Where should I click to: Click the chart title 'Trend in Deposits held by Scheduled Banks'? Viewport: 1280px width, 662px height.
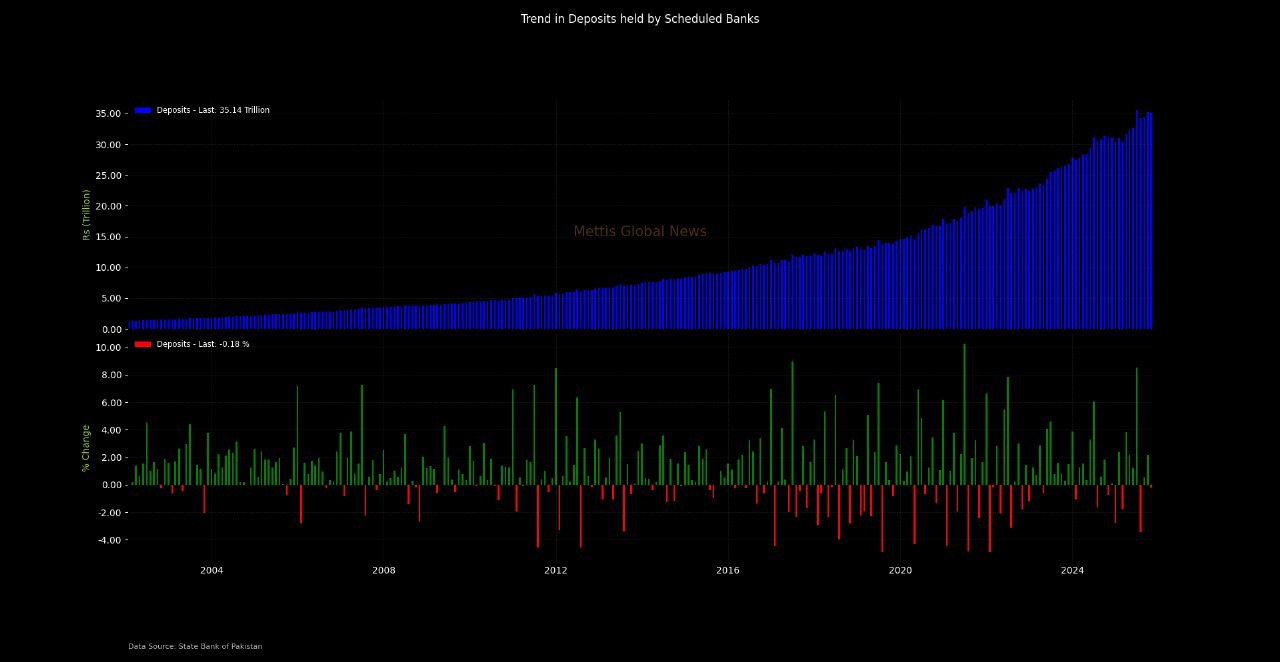(639, 19)
